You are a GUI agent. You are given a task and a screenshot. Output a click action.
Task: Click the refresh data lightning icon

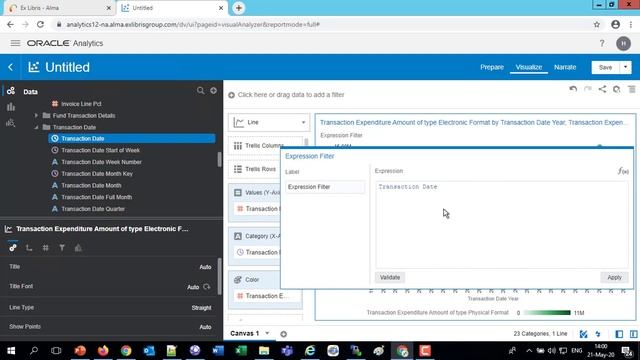(598, 334)
